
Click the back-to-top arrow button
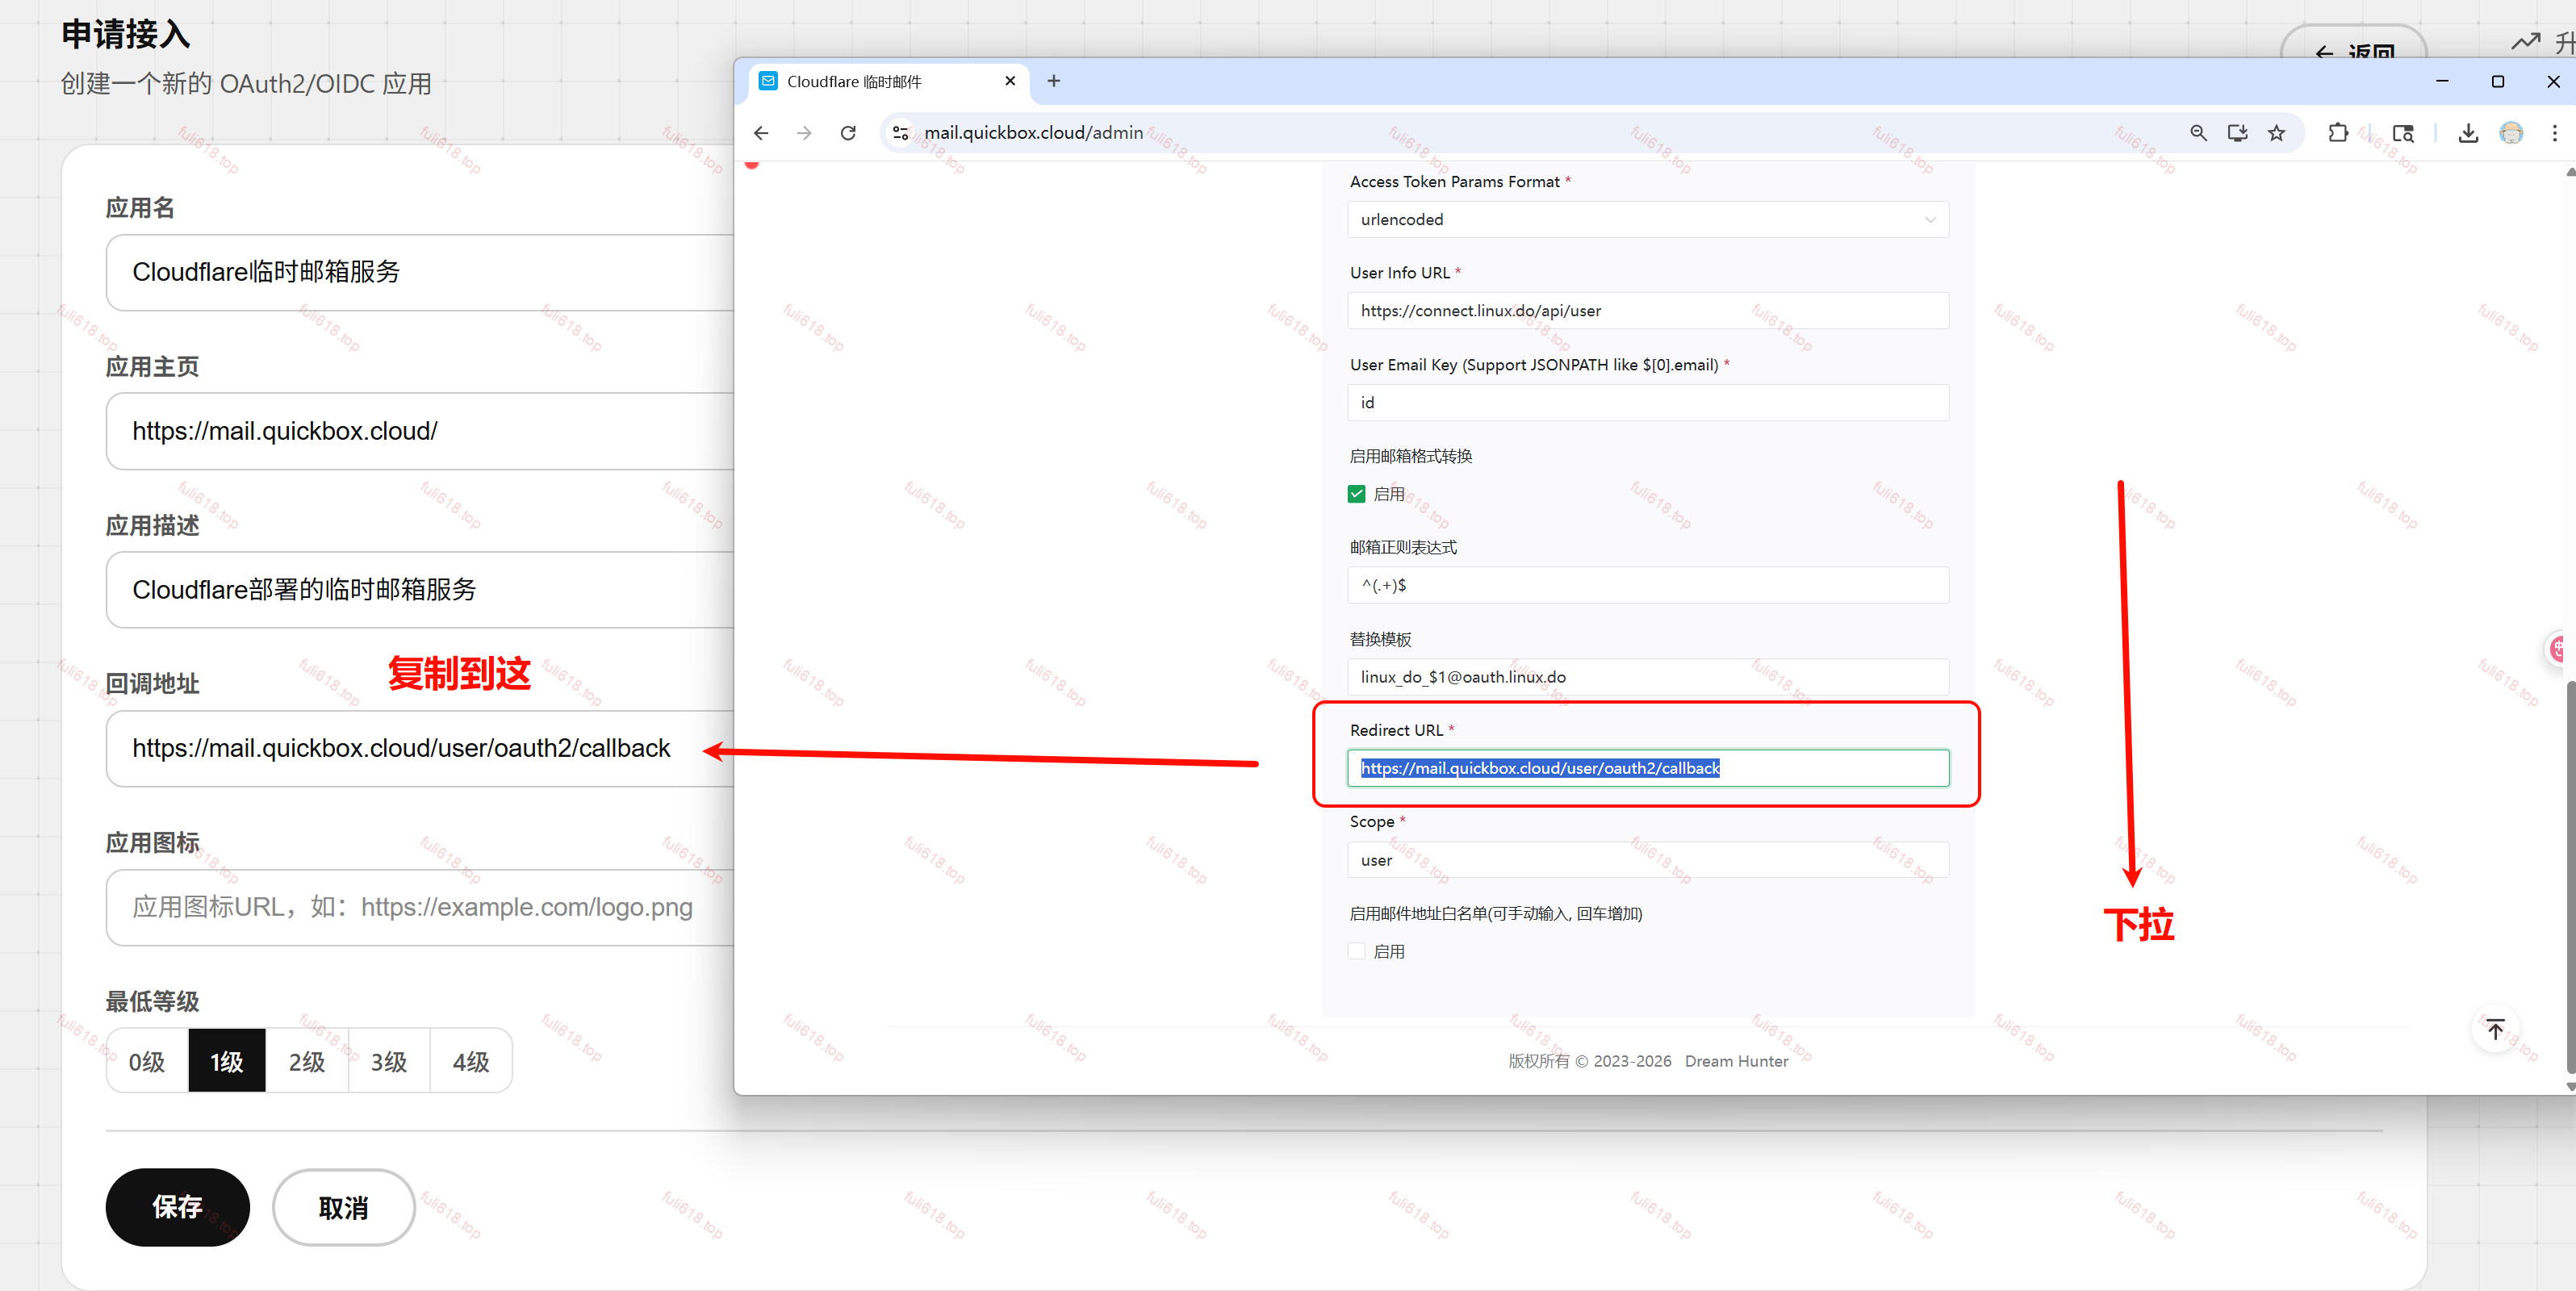(2495, 1029)
